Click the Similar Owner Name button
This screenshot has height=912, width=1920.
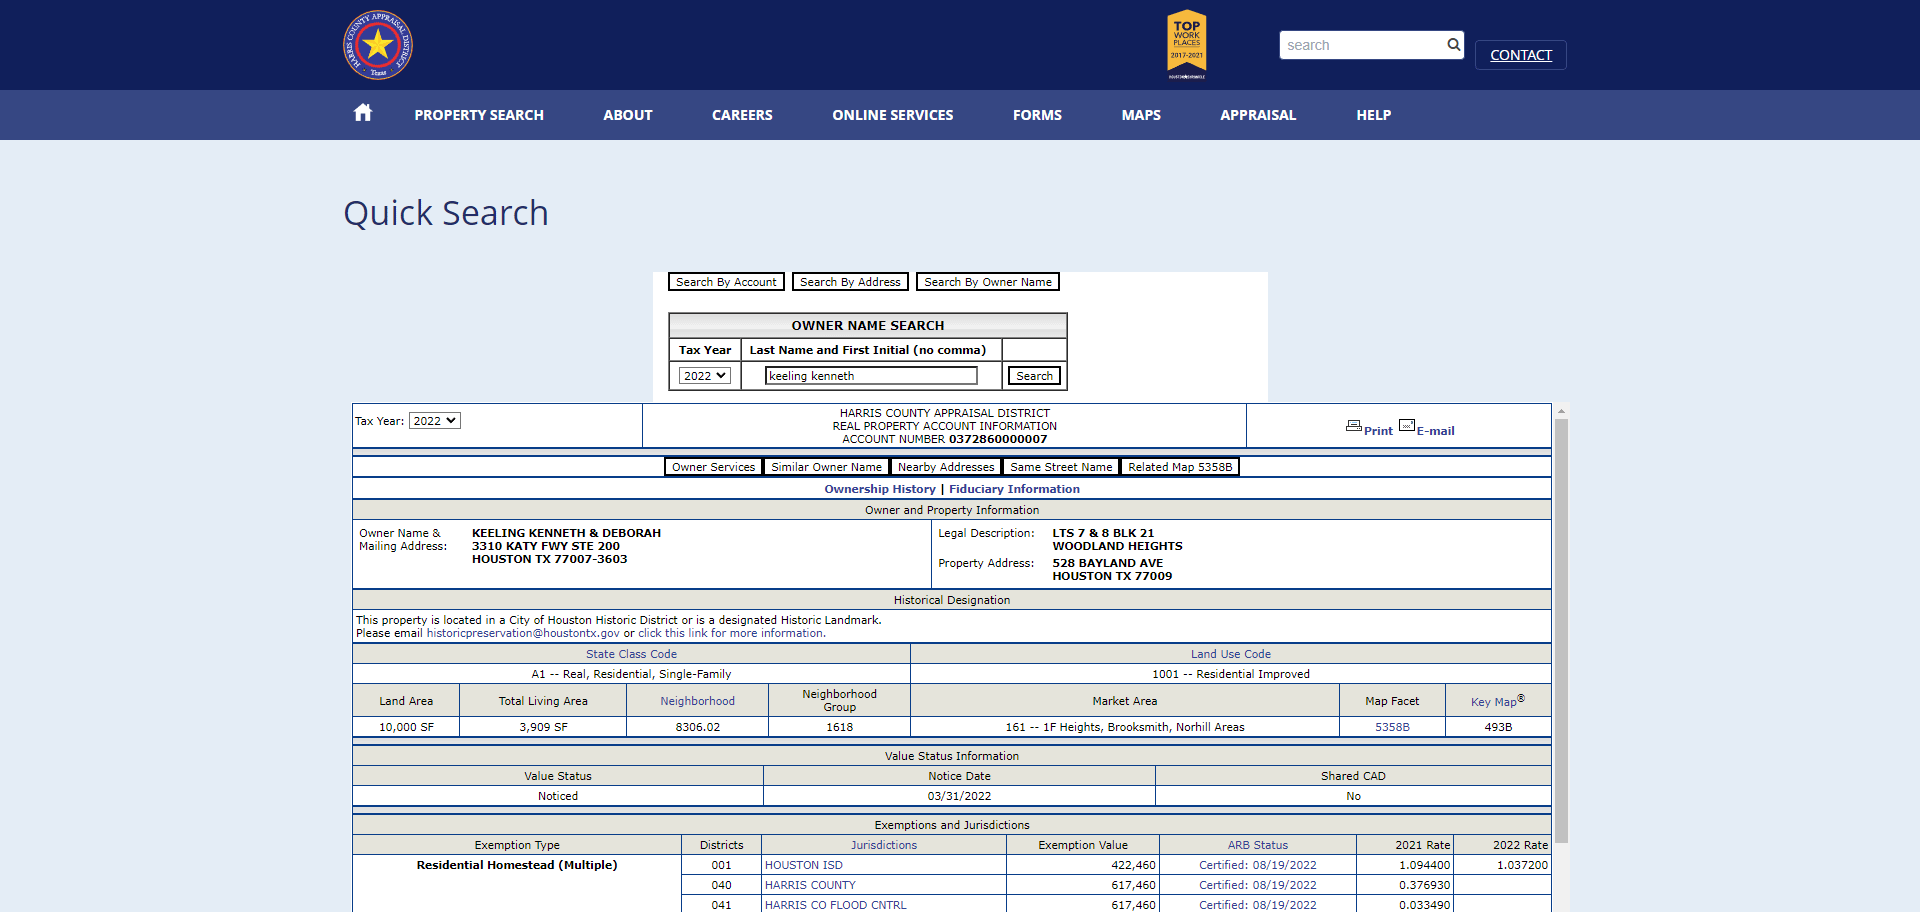click(826, 467)
